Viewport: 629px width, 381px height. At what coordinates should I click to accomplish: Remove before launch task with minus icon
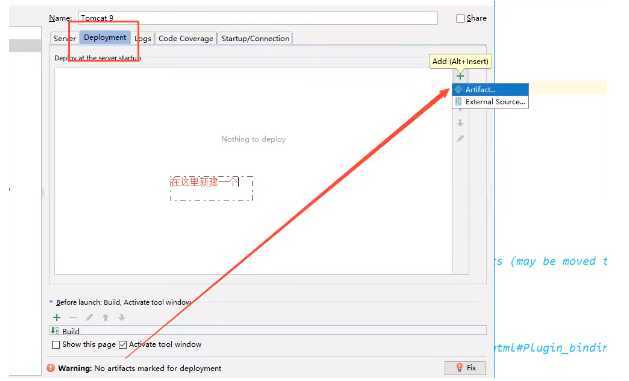73,318
